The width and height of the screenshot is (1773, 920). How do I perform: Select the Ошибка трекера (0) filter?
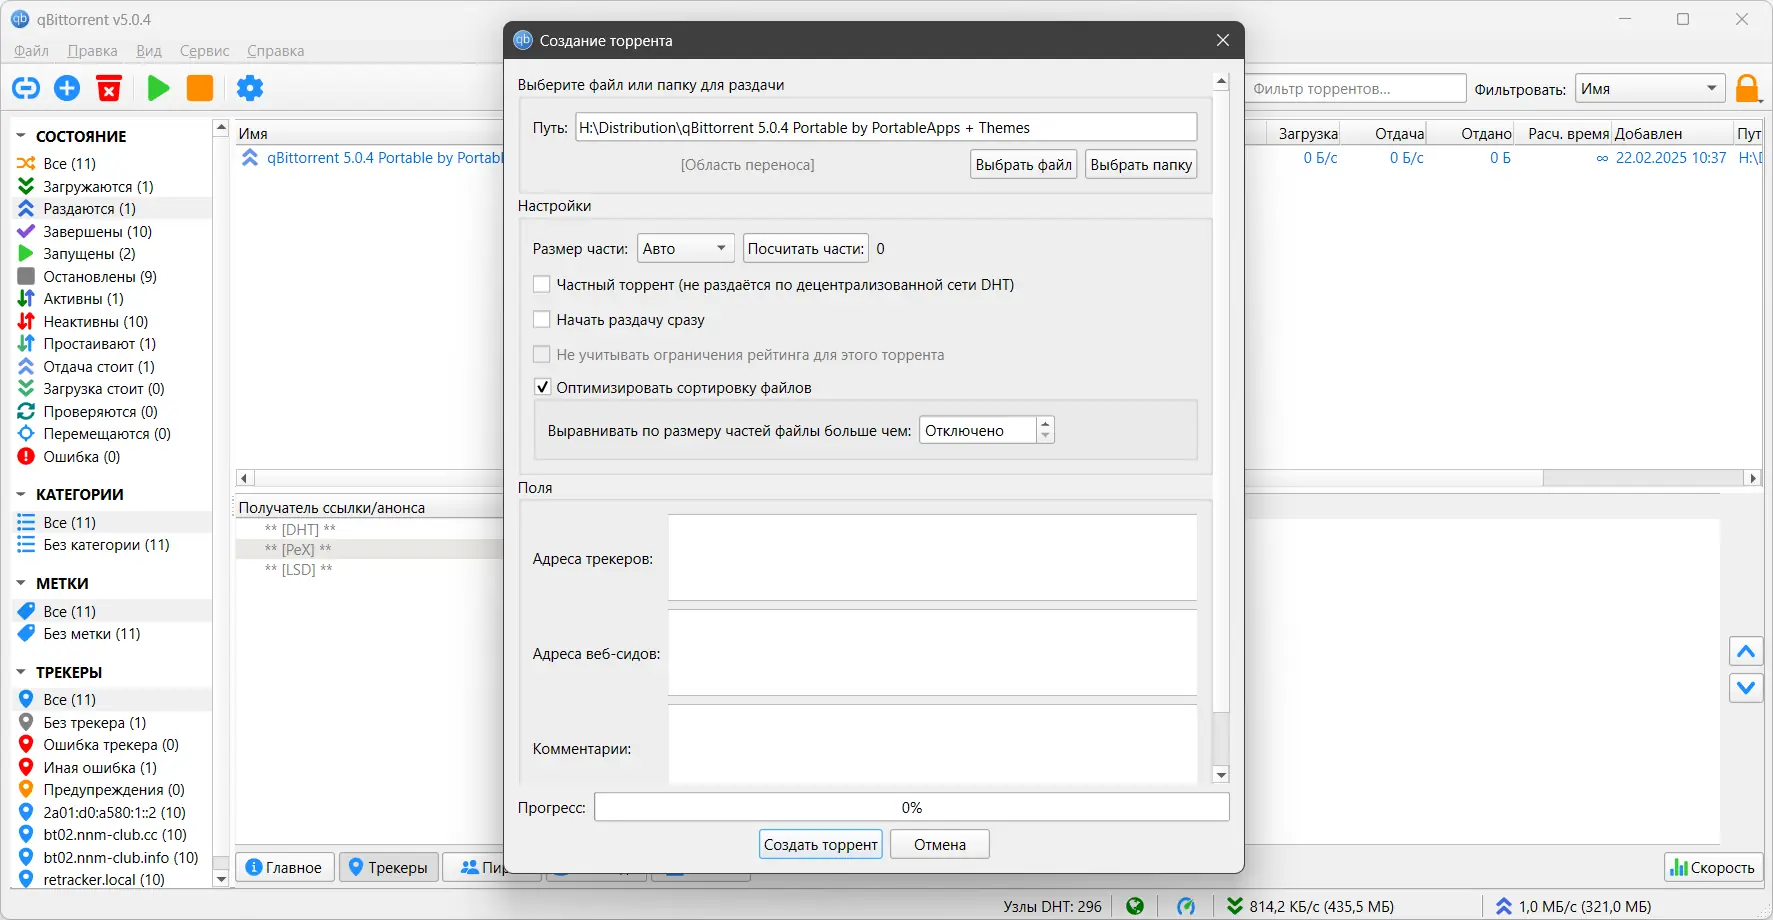[x=111, y=745]
